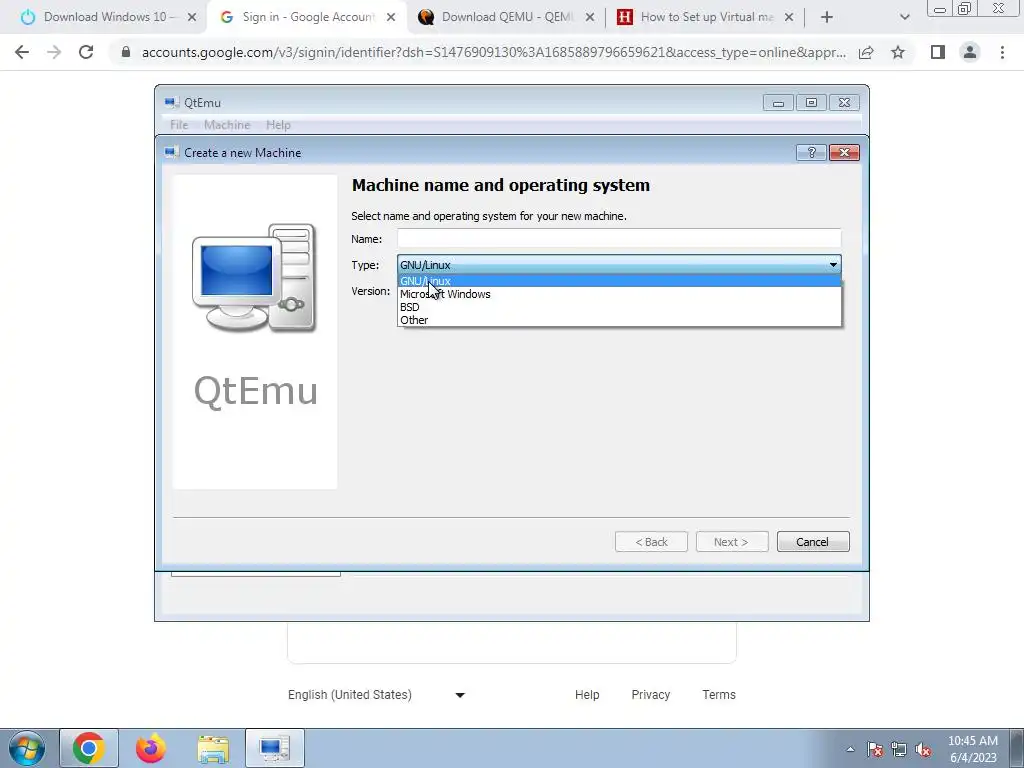1024x768 pixels.
Task: Click the Chrome forward arrow
Action: (54, 52)
